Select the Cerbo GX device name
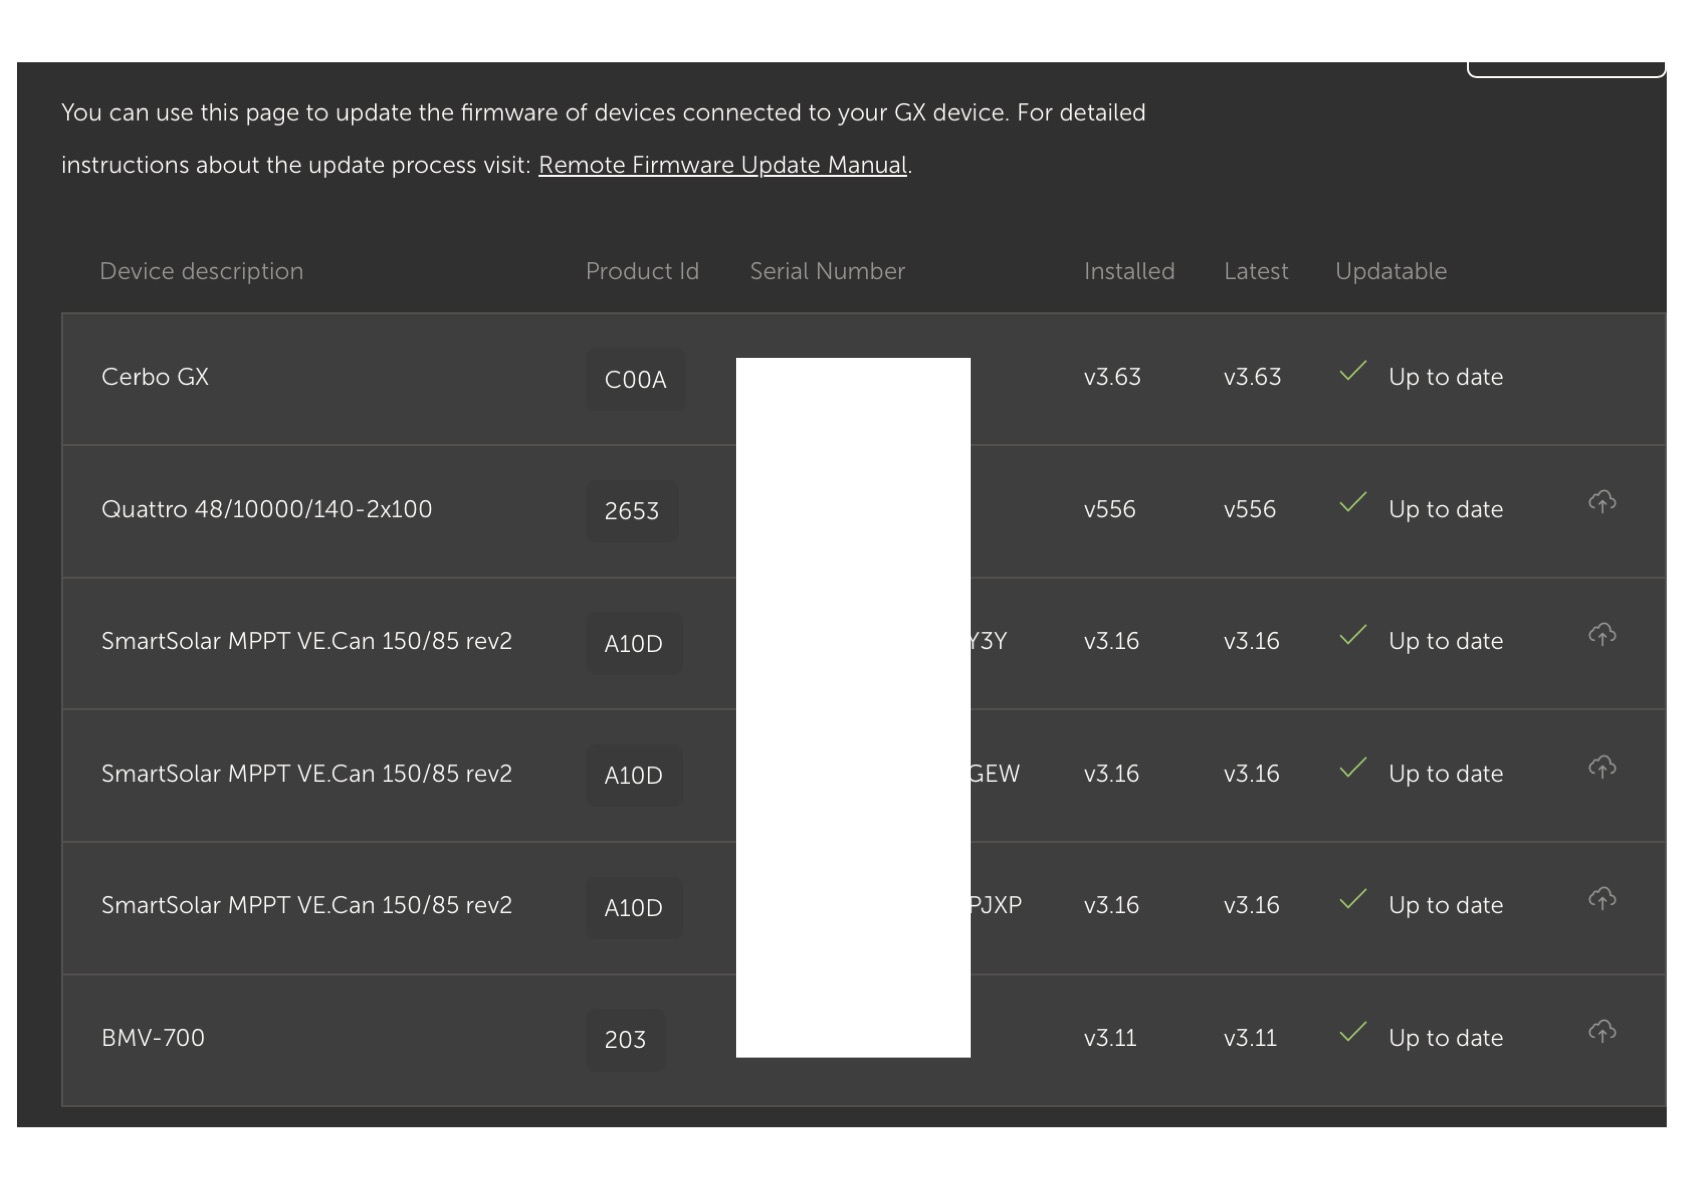 click(x=155, y=377)
